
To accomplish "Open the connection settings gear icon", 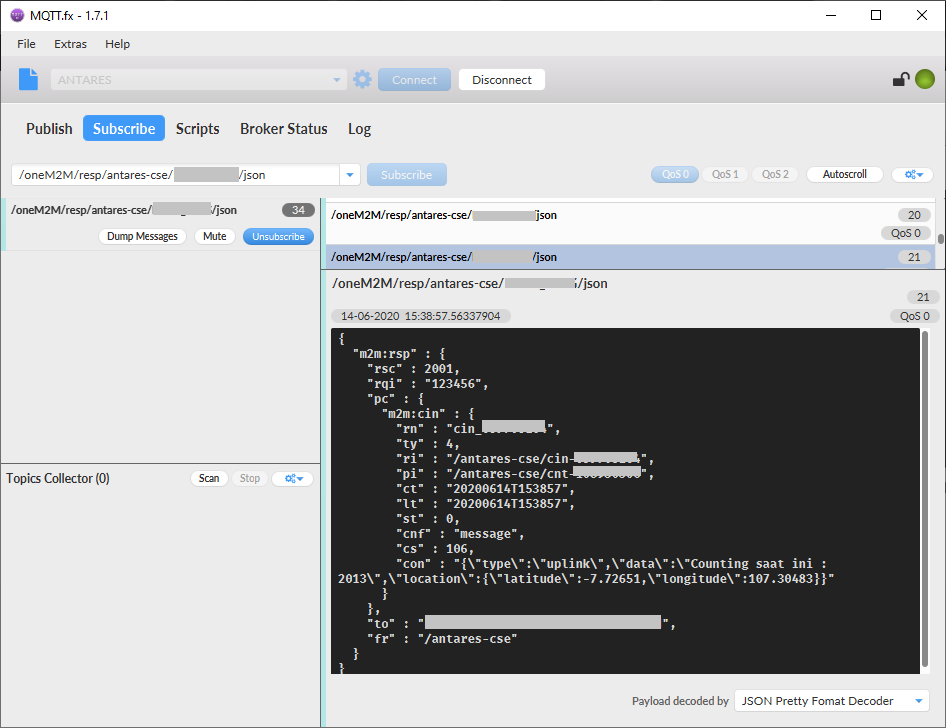I will click(361, 79).
